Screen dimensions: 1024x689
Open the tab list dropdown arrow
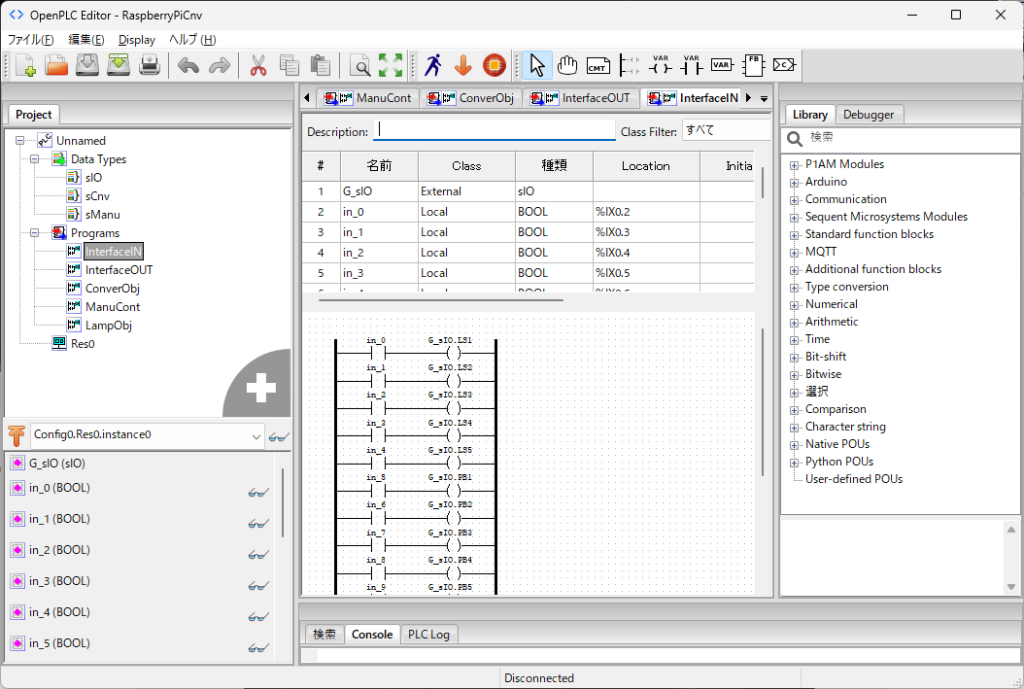[x=763, y=99]
